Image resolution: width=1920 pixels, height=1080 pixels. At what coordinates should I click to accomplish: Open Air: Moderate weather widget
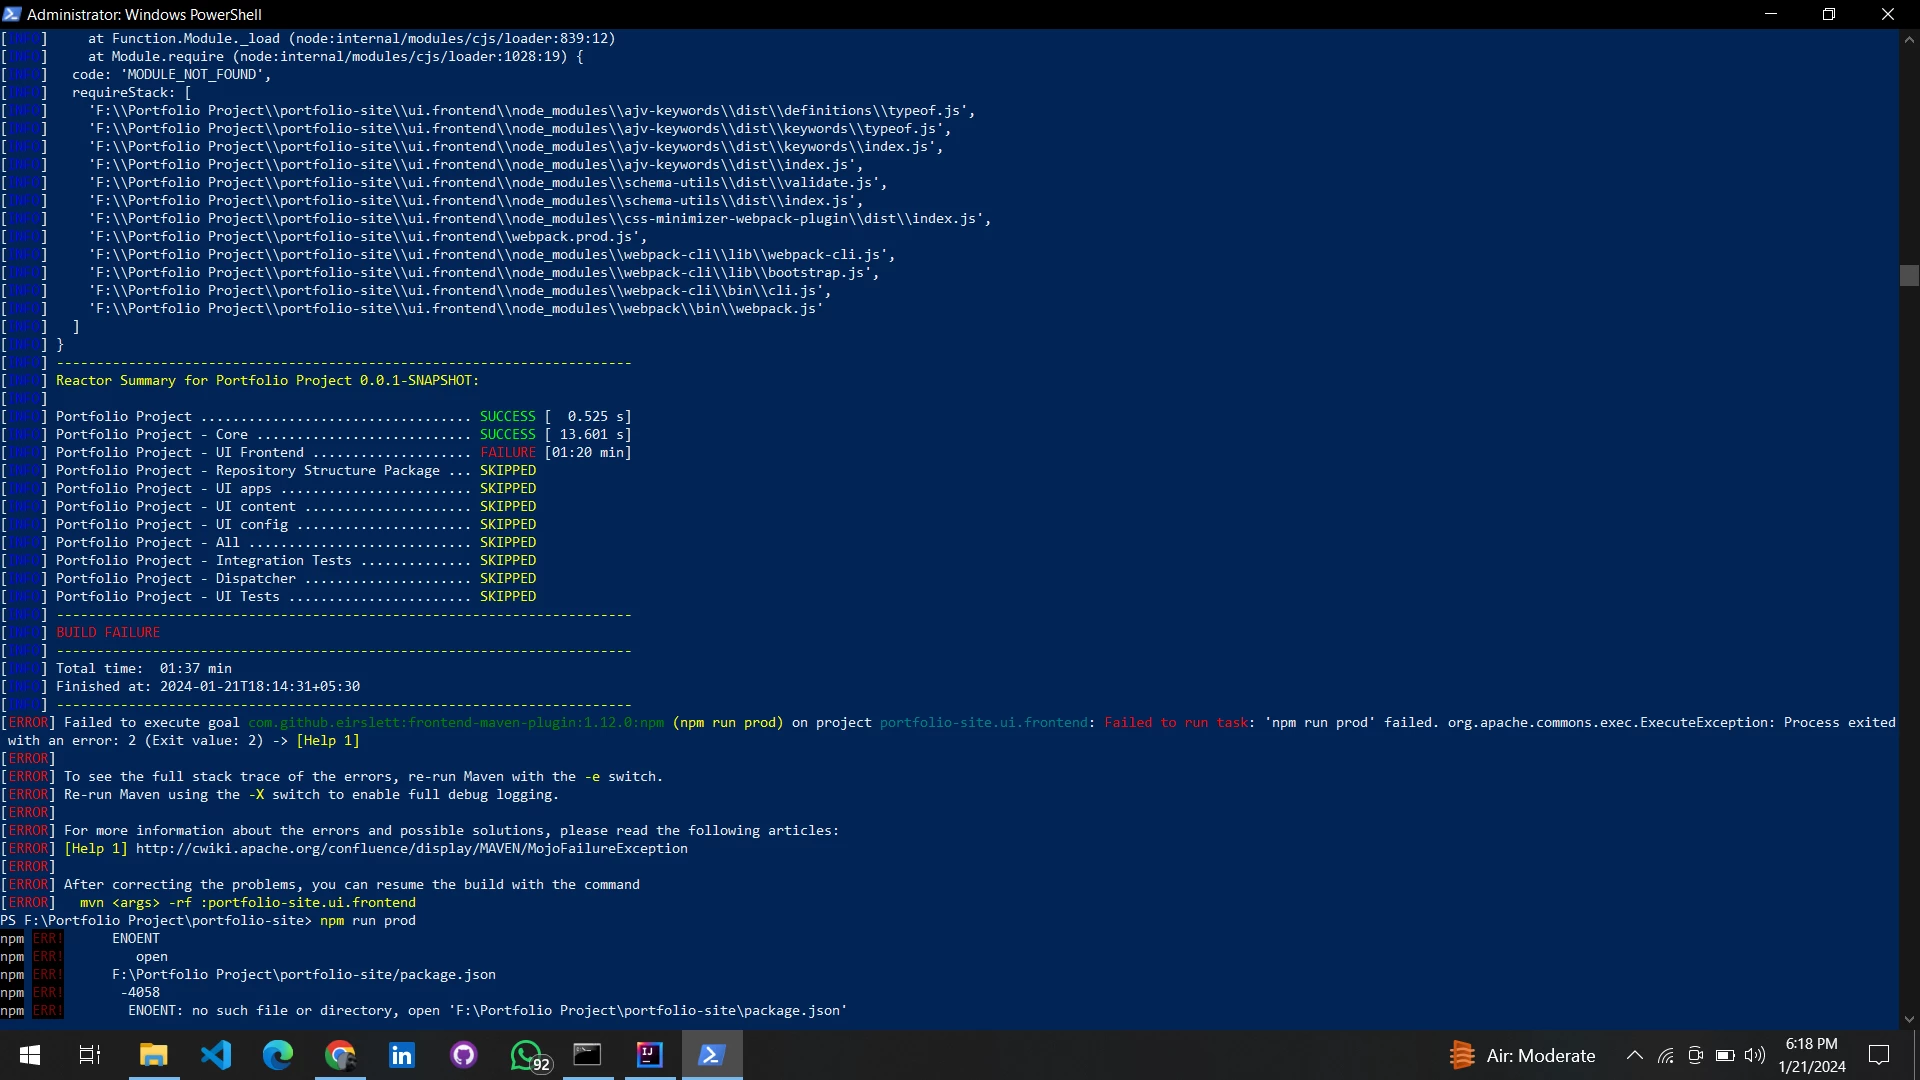[x=1522, y=1055]
